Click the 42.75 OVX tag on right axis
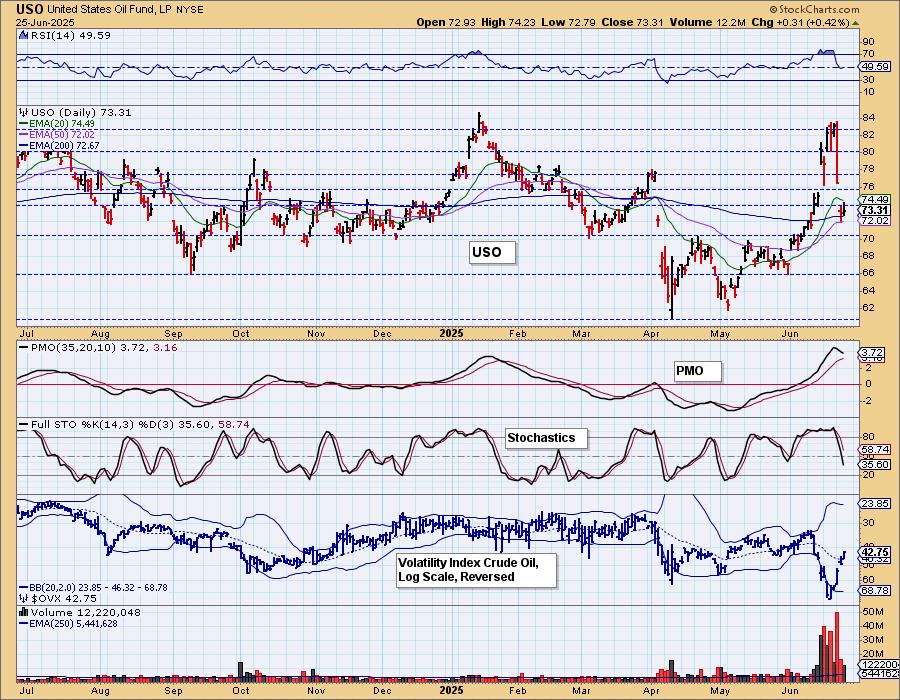Screen dimensions: 900x700 coord(876,551)
